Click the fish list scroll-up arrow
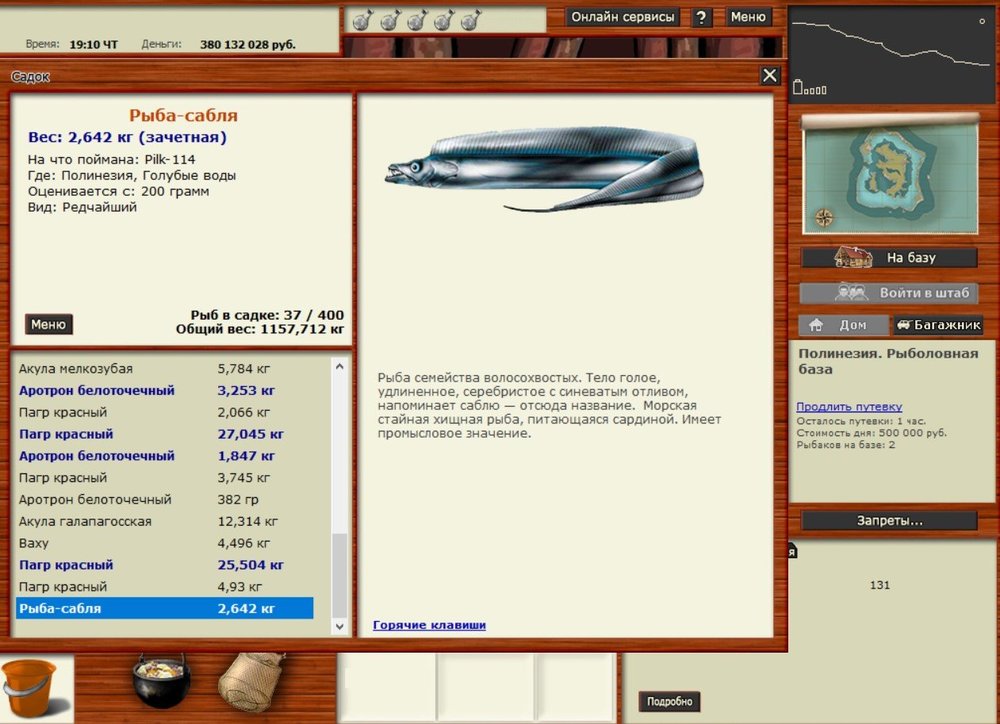Viewport: 1000px width, 724px height. tap(340, 367)
